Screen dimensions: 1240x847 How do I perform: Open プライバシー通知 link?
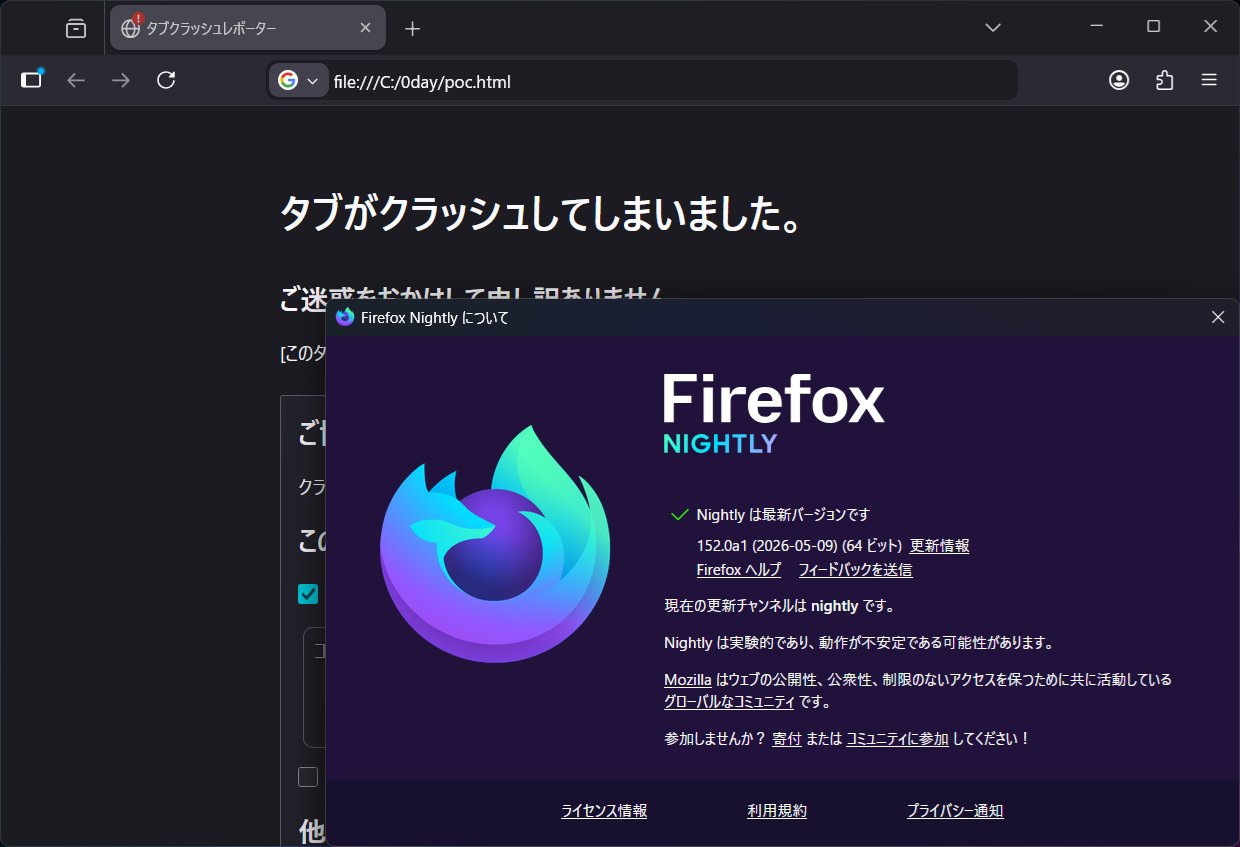[955, 811]
